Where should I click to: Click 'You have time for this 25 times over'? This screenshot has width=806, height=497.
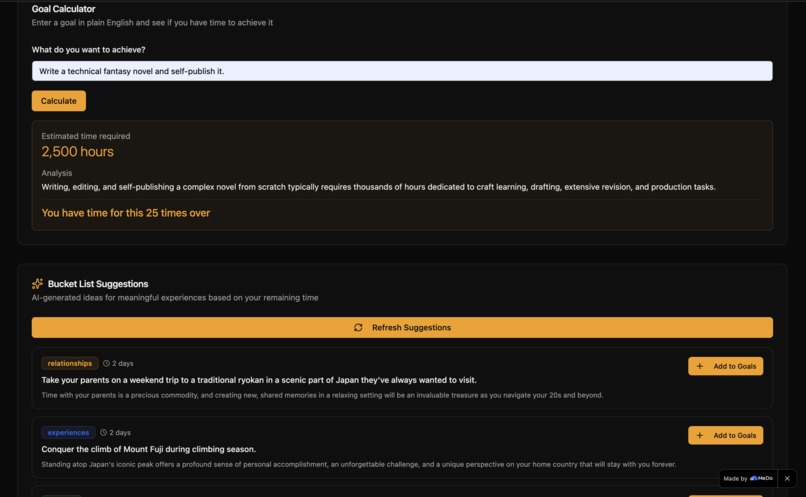126,213
